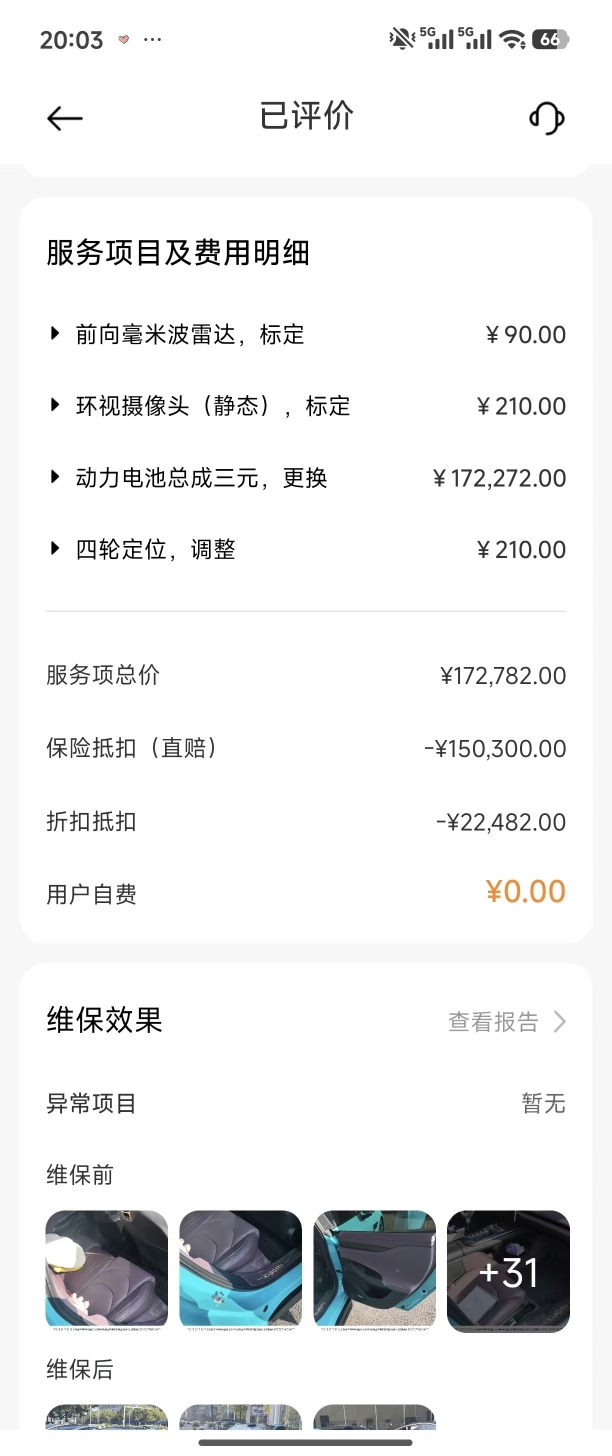
Task: Open second 维保前 photo thumbnail
Action: [x=241, y=1270]
